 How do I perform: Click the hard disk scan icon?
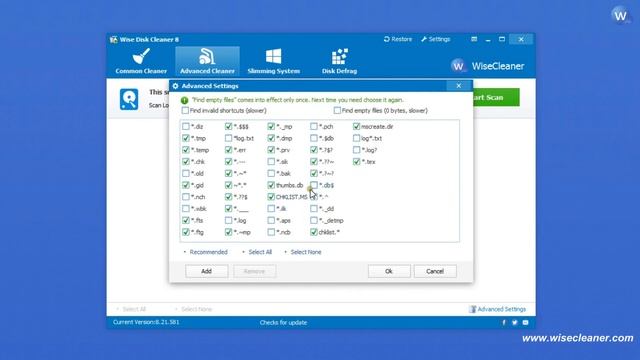tap(129, 99)
